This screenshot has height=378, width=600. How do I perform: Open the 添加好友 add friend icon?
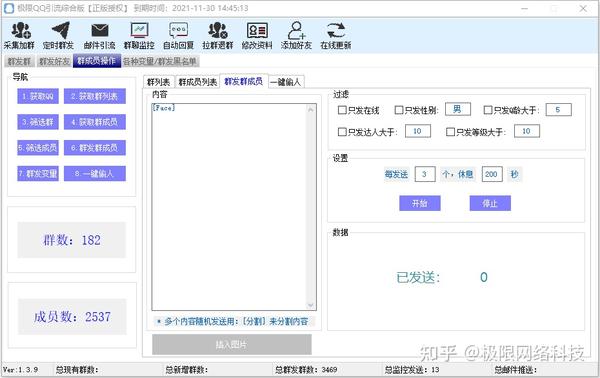tap(297, 36)
